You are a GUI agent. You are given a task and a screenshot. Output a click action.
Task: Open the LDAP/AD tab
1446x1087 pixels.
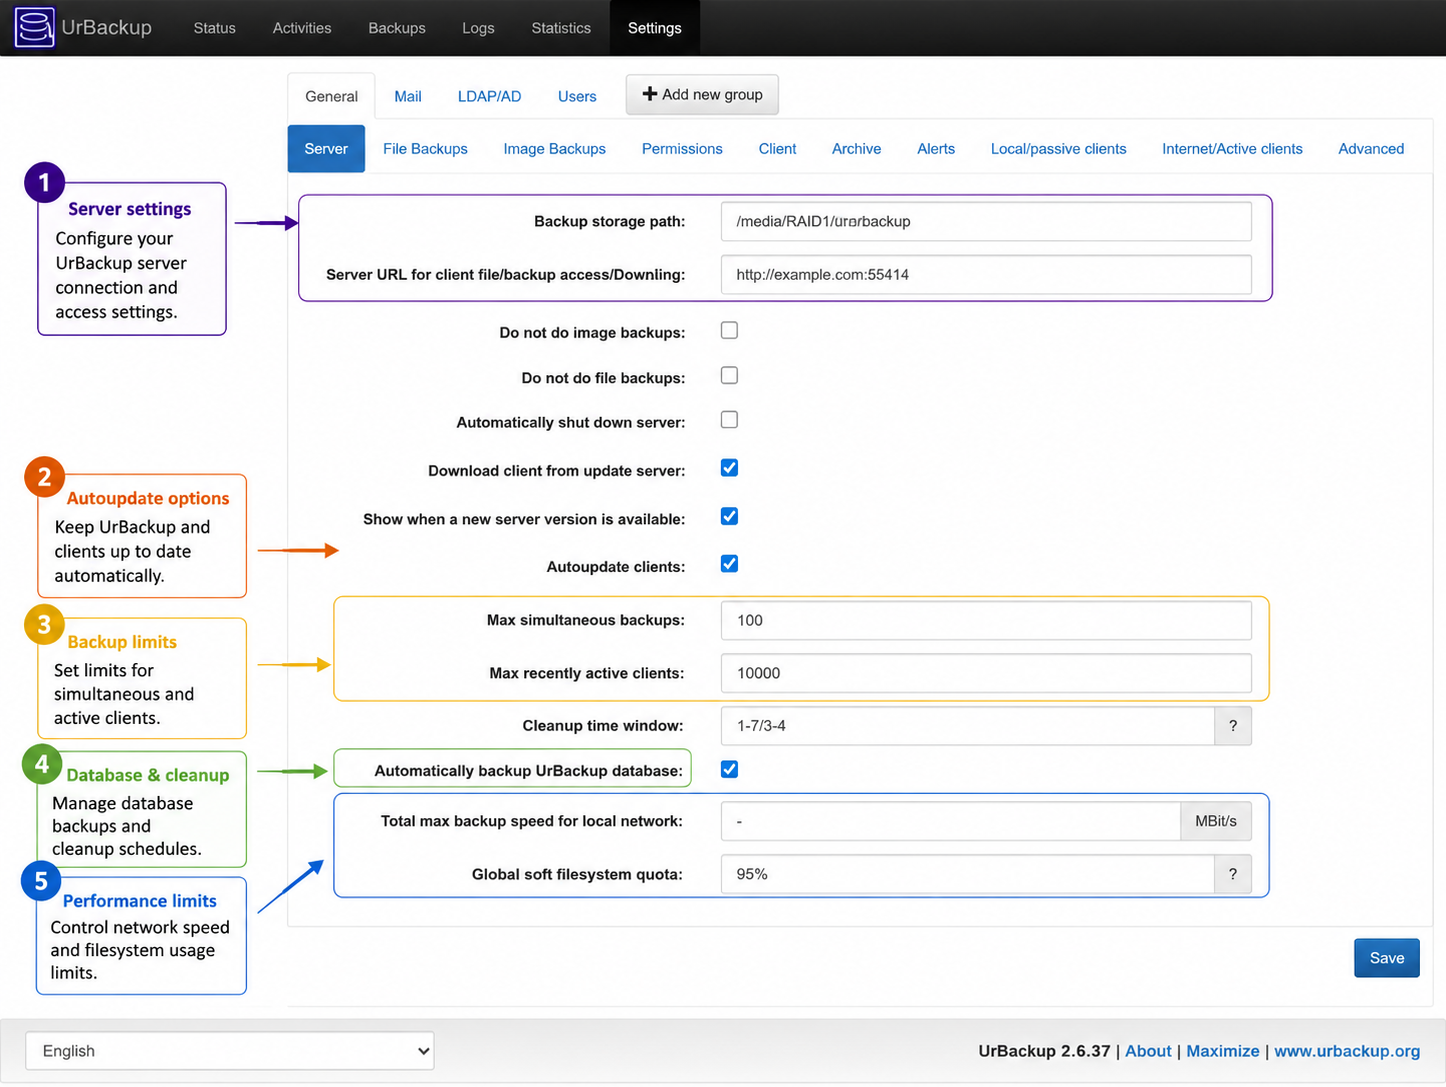[x=489, y=96]
